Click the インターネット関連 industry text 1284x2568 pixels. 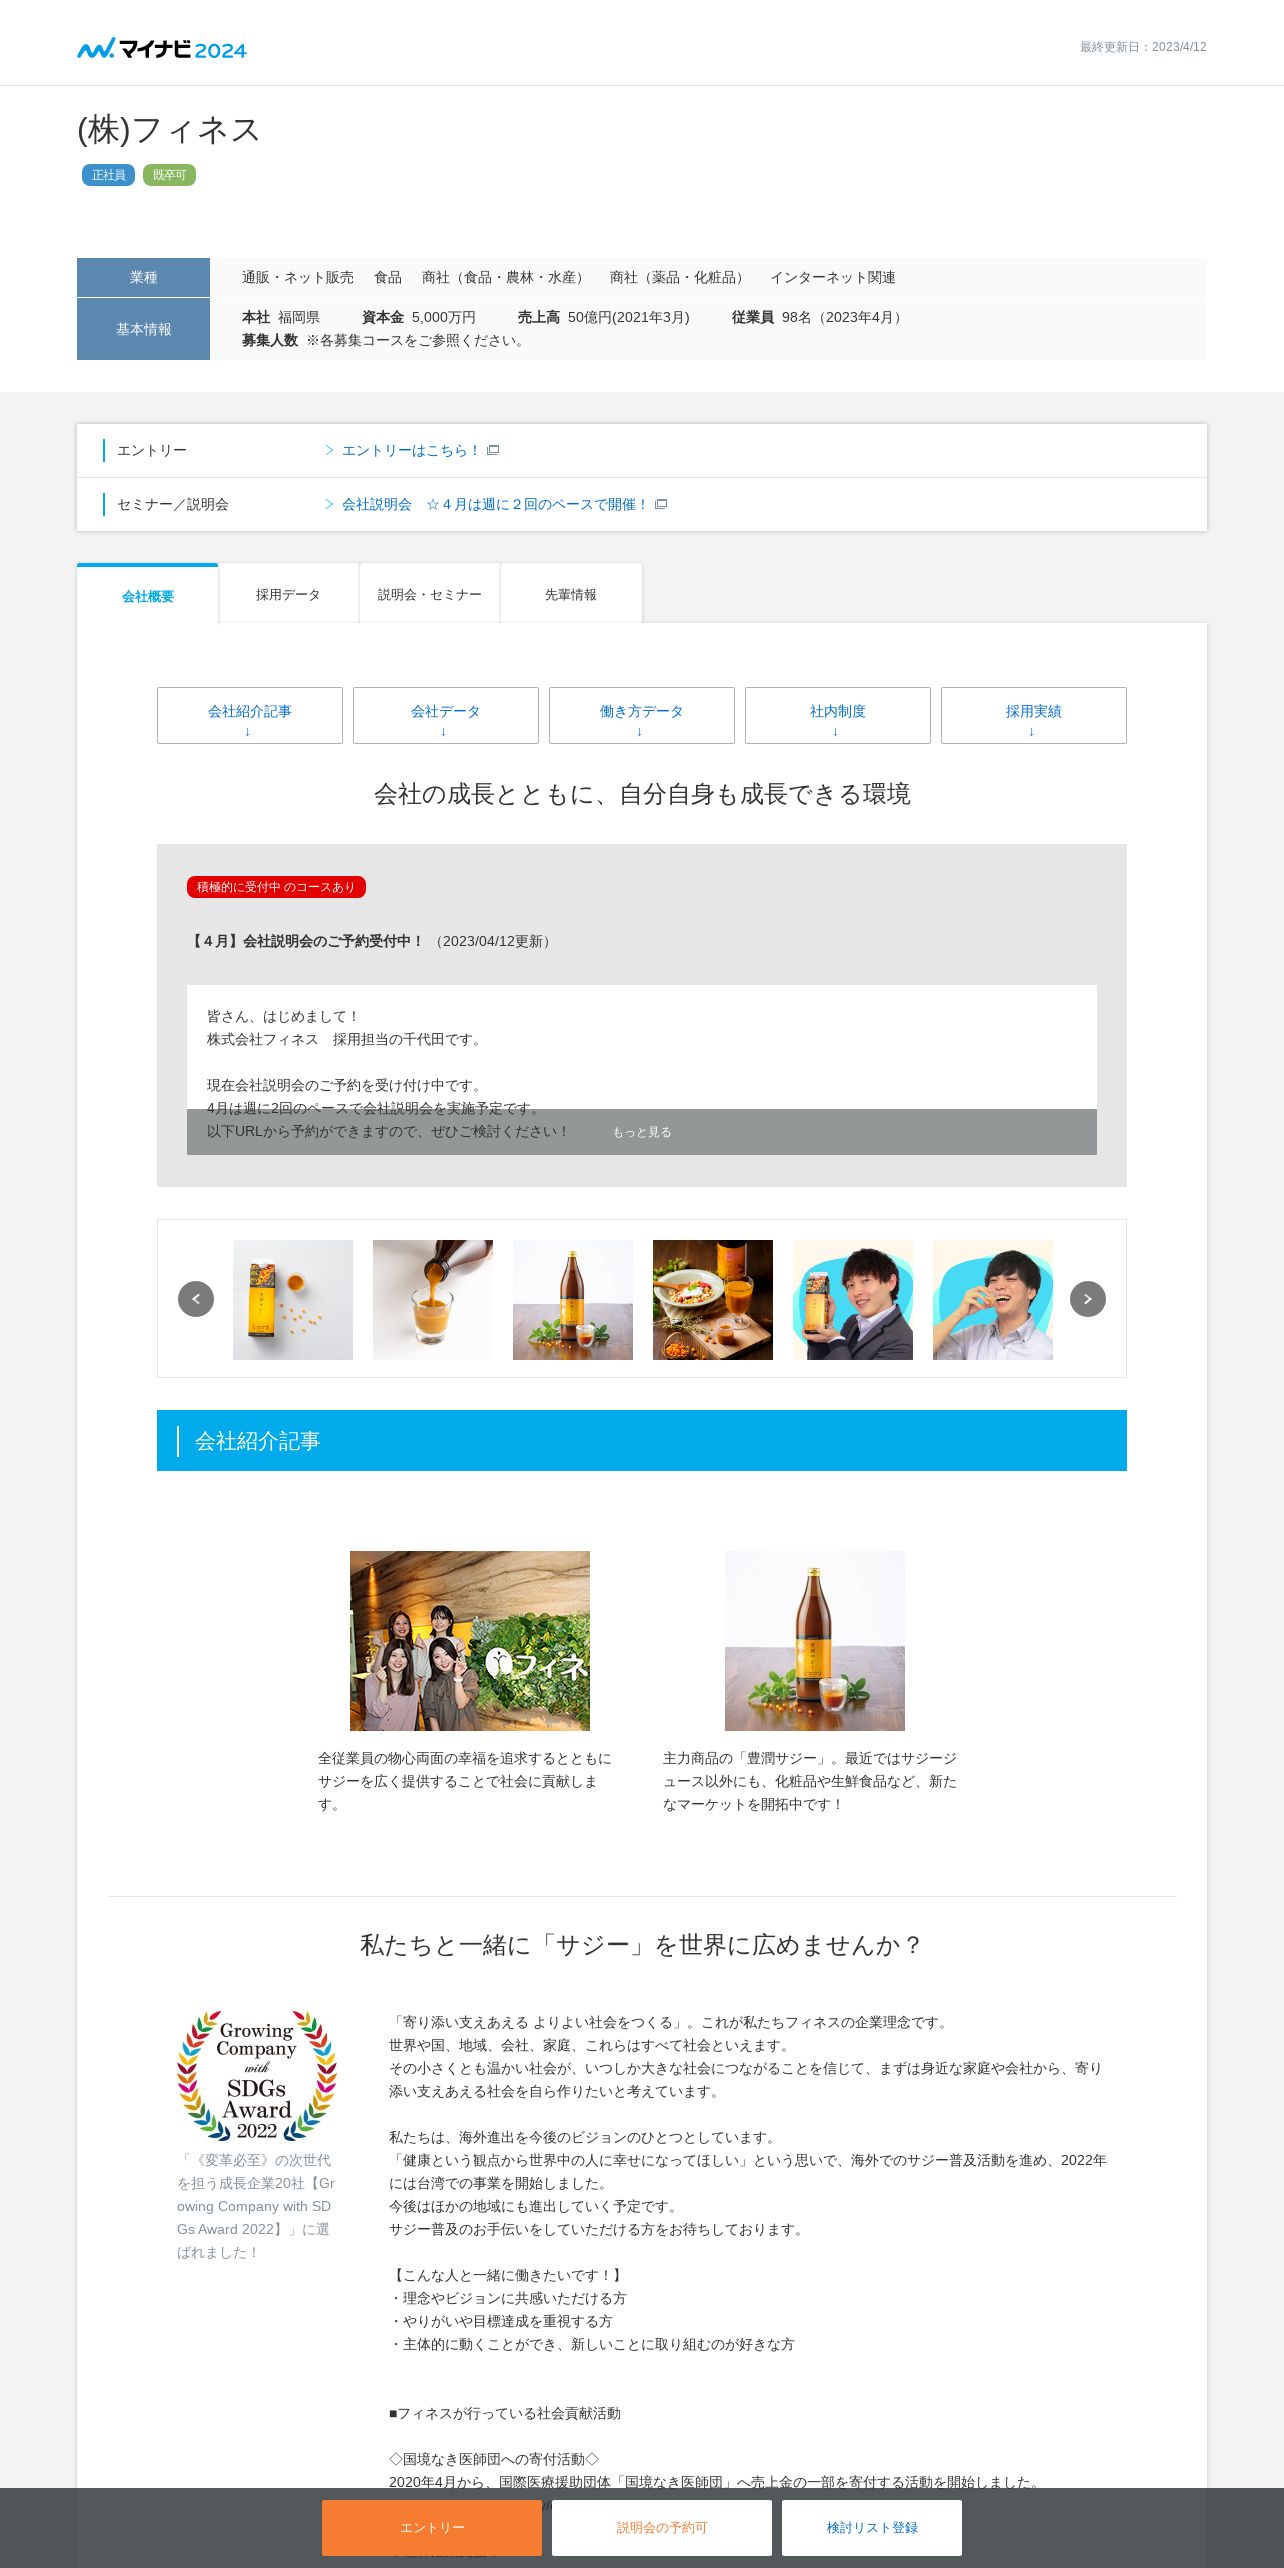click(833, 277)
